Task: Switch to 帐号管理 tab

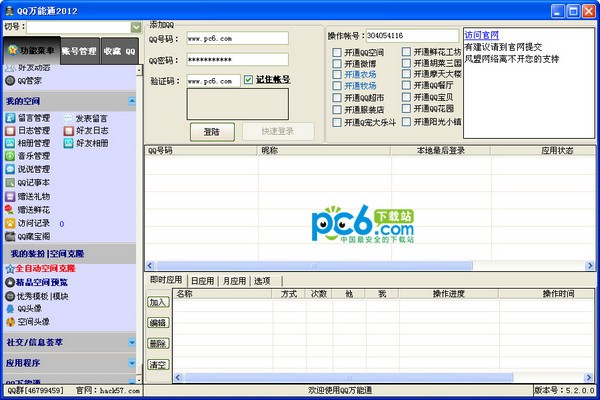Action: 79,51
